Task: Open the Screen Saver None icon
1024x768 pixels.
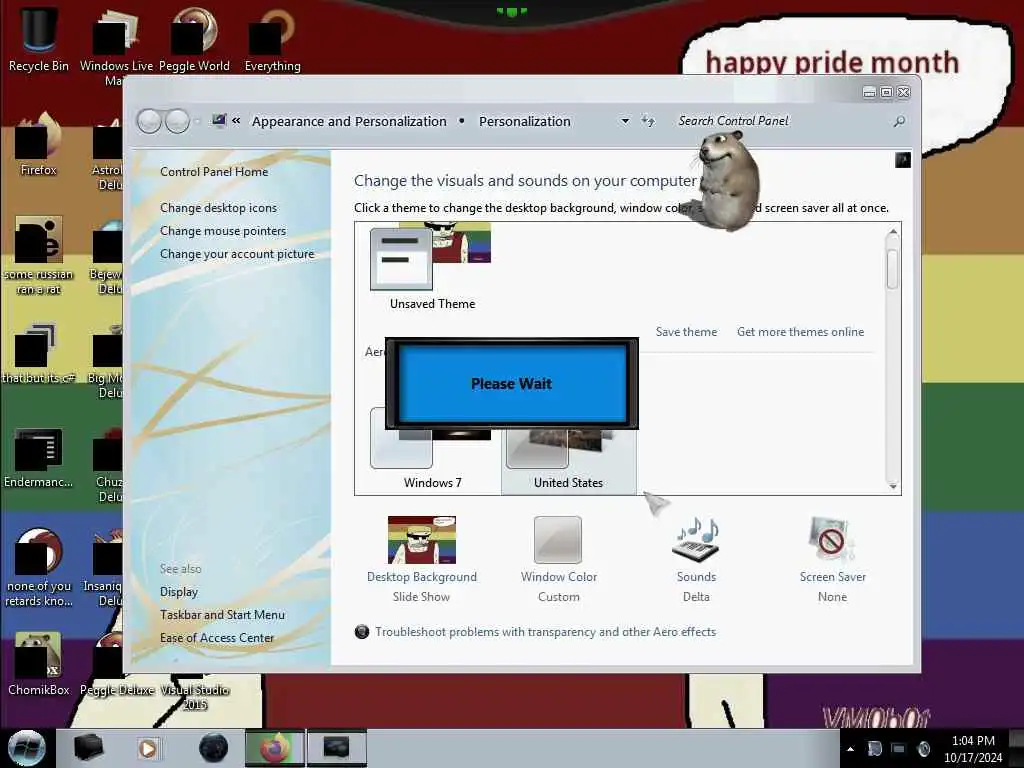Action: coord(831,540)
